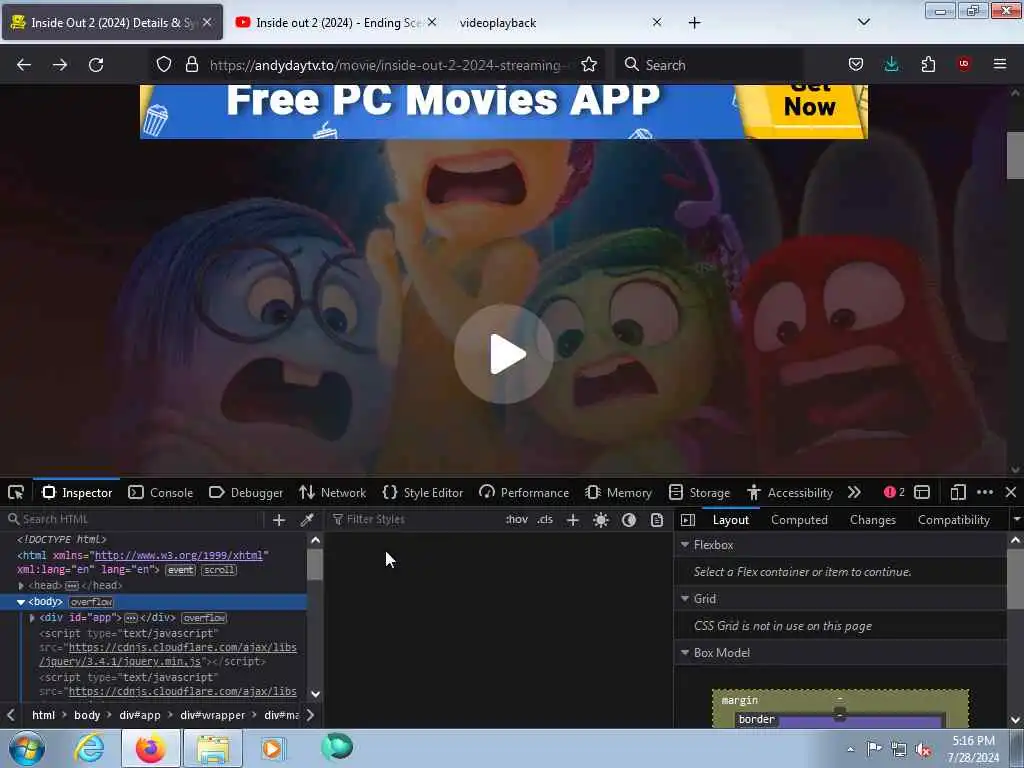Open the w3.org xhtml namespace link
1024x768 pixels.
click(178, 555)
